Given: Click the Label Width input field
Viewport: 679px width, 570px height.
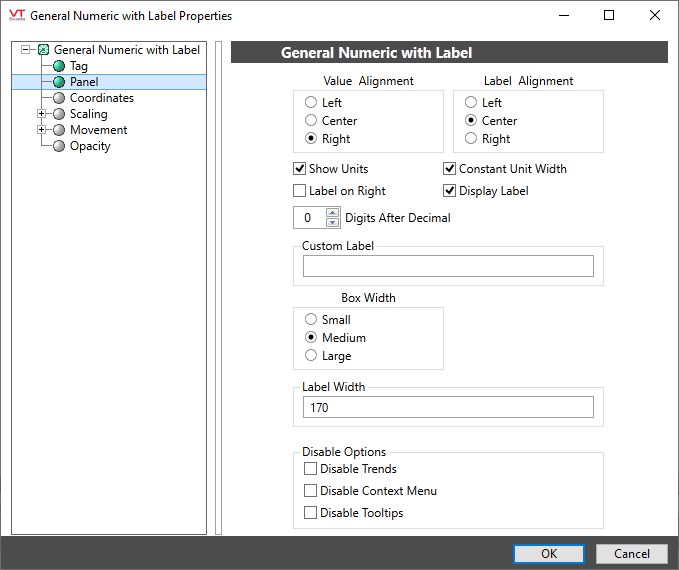Looking at the screenshot, I should click(x=448, y=407).
